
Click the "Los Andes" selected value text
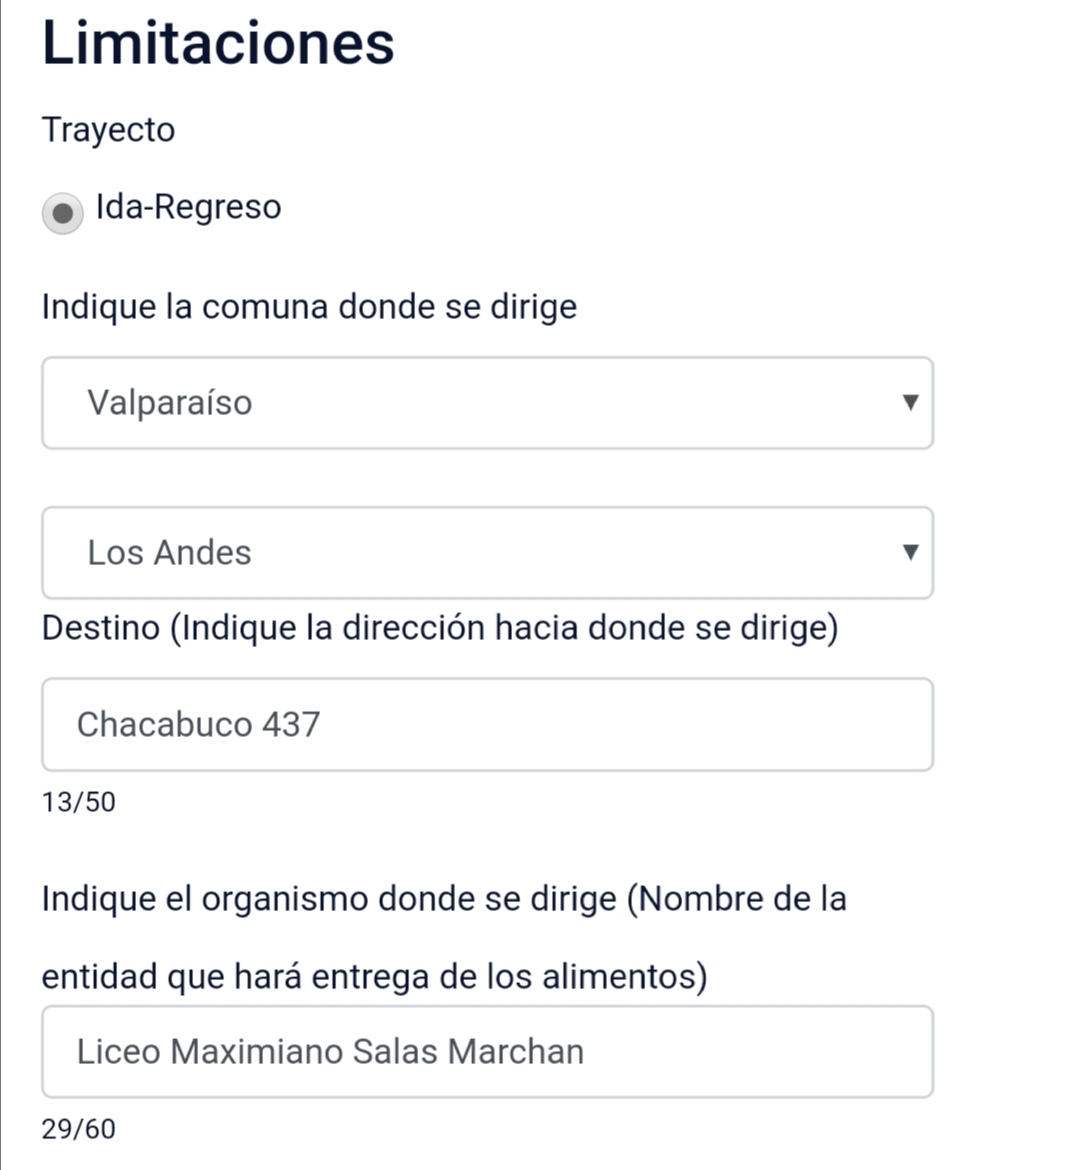(x=169, y=553)
